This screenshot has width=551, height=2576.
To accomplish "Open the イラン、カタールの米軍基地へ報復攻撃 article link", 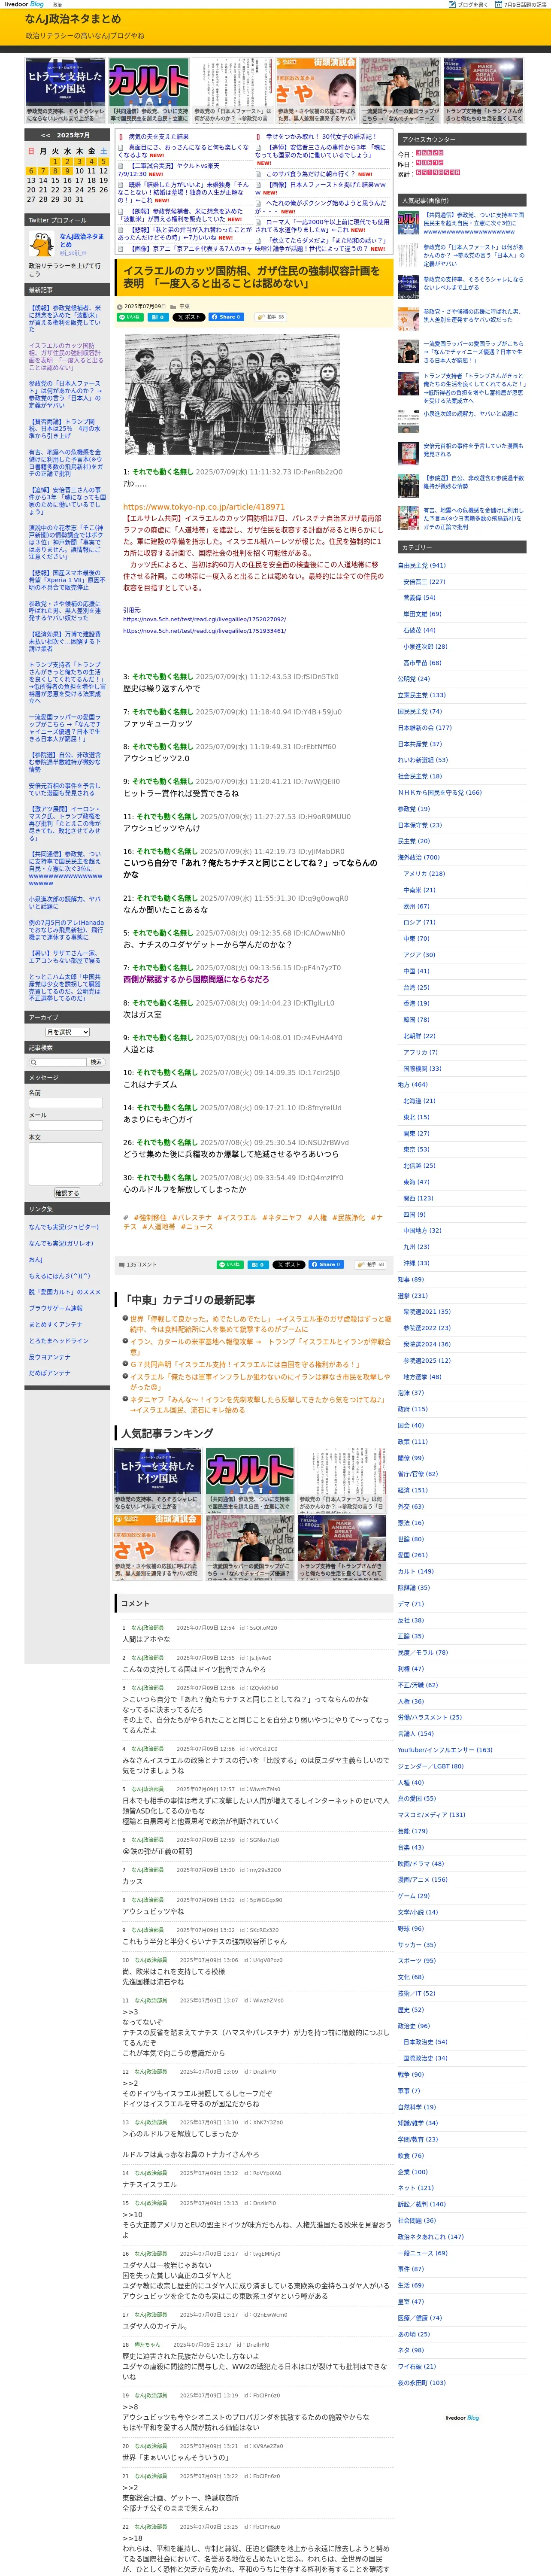I will pos(260,1346).
